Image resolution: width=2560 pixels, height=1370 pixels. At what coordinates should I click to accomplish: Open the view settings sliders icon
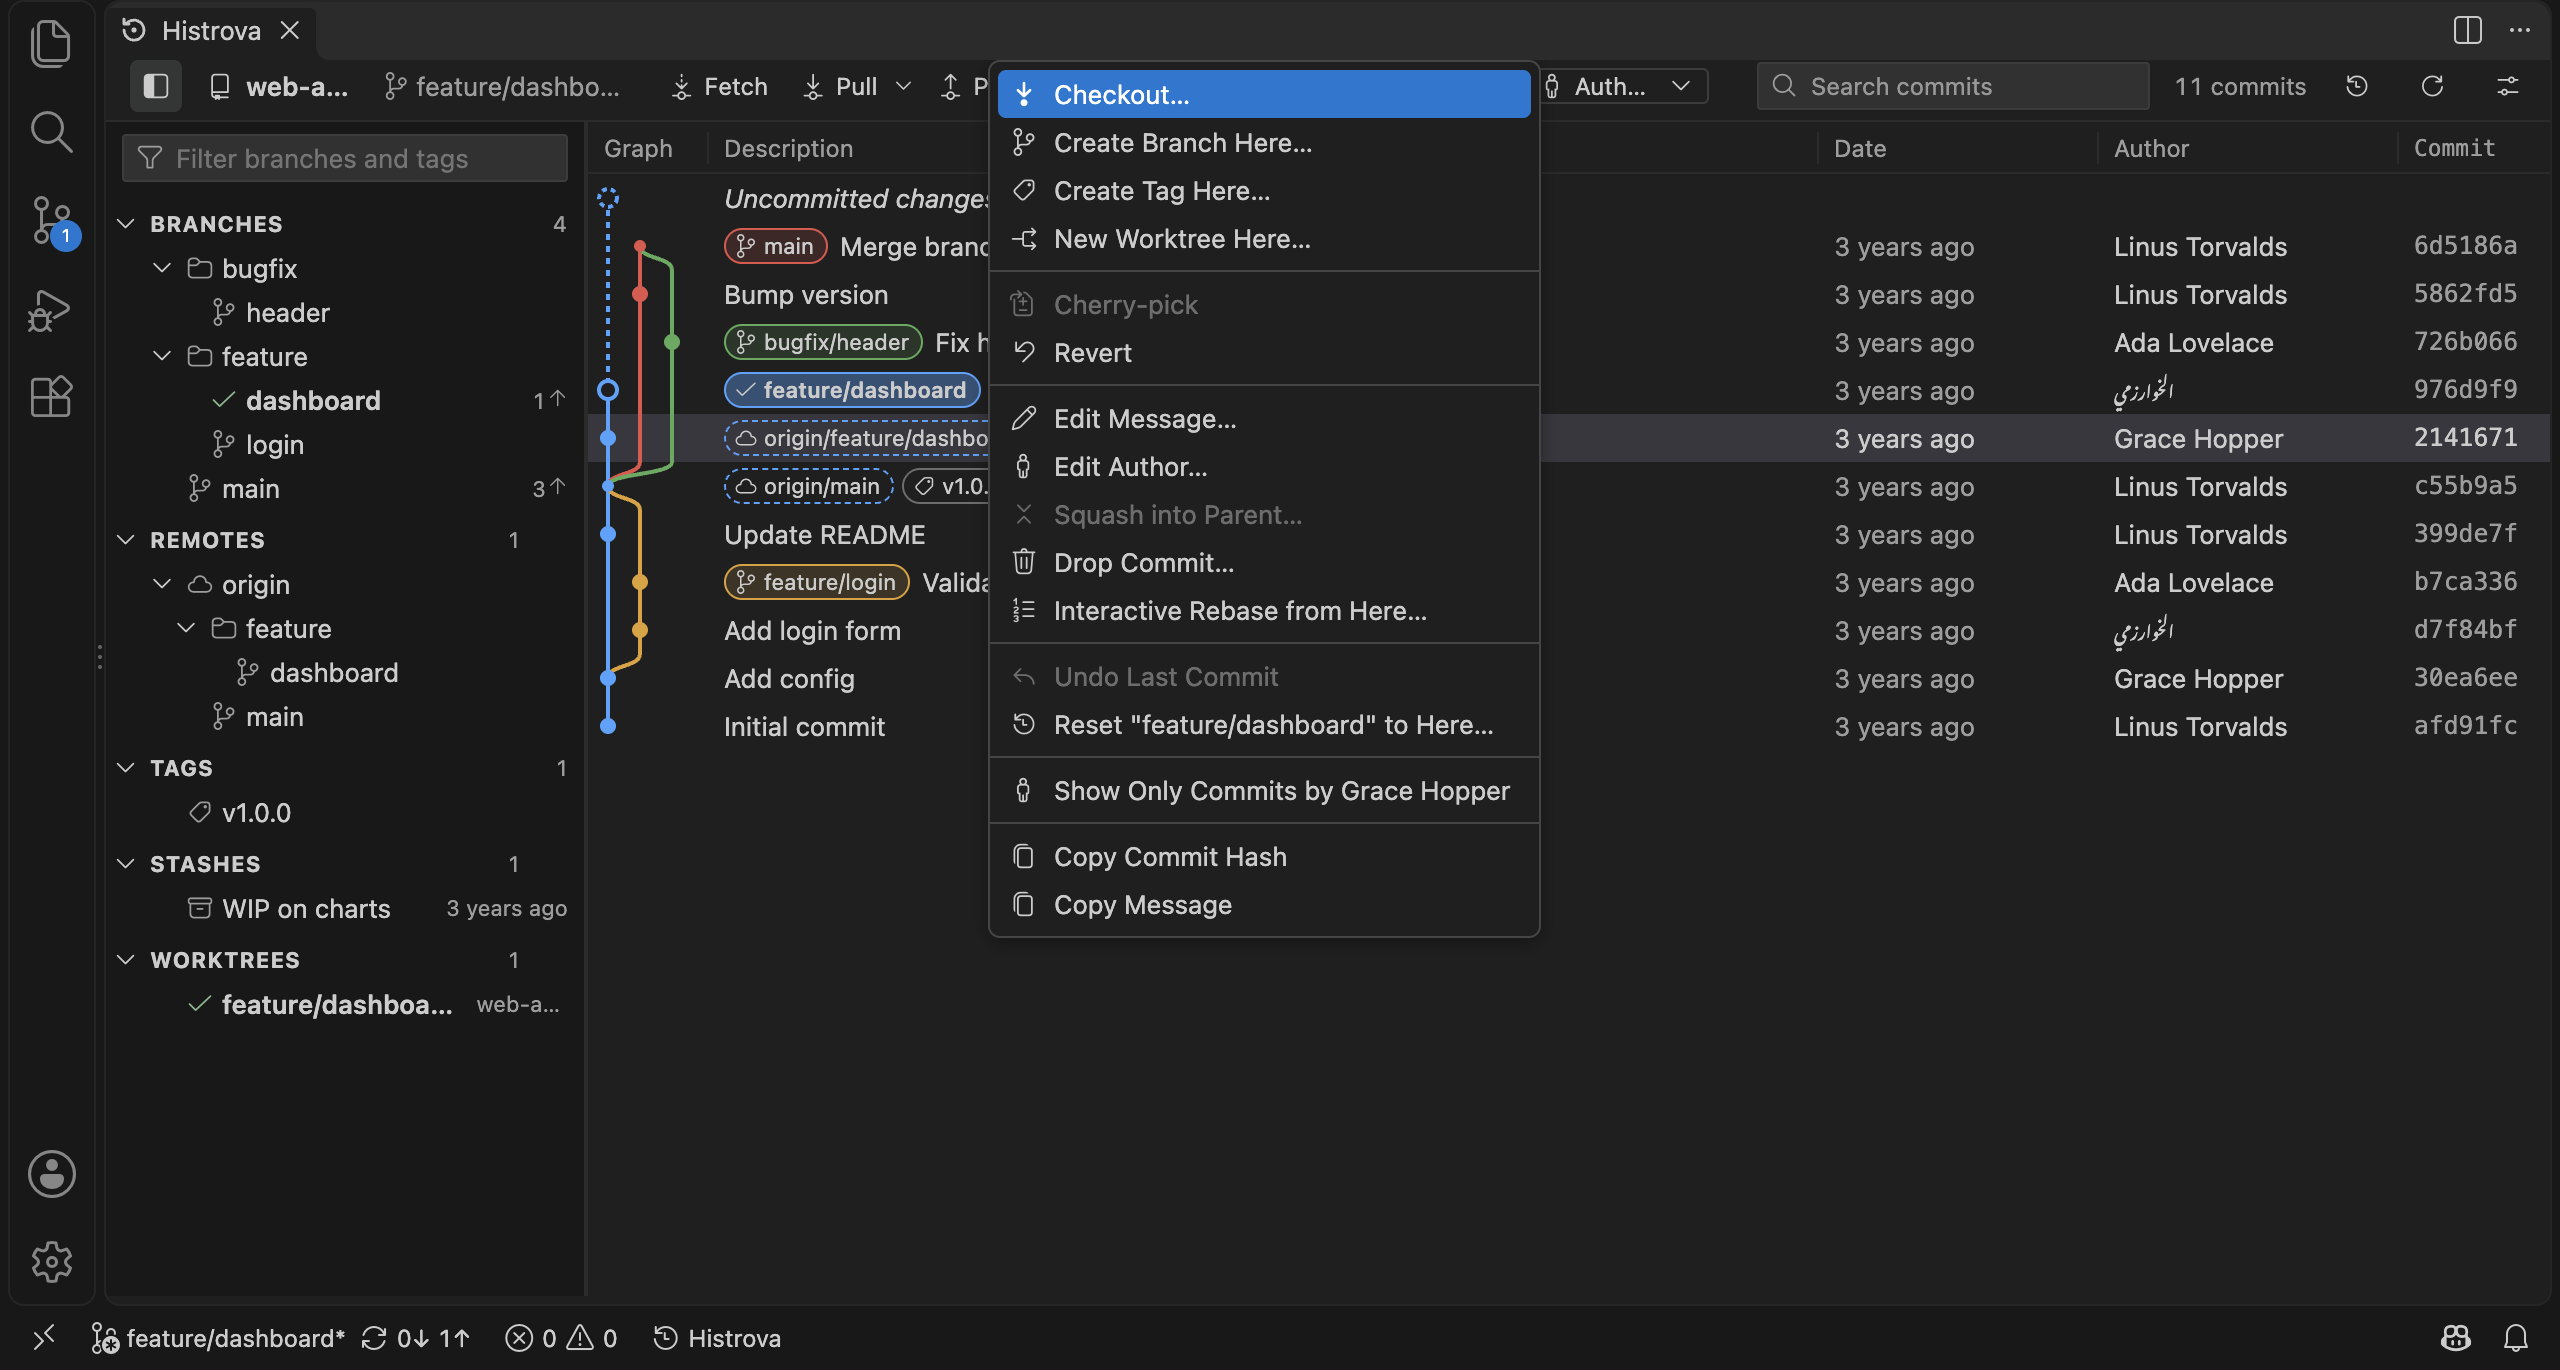coord(2507,86)
